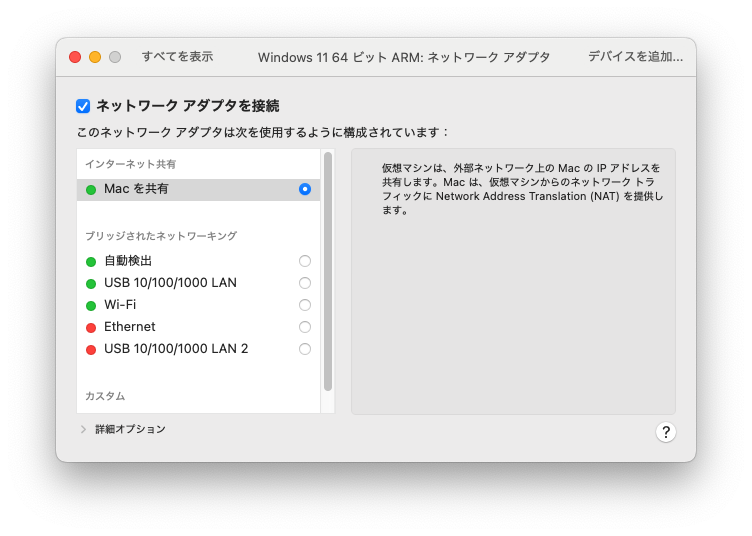Expand the 詳細オプション disclosure triangle
This screenshot has height=536, width=752.
83,429
